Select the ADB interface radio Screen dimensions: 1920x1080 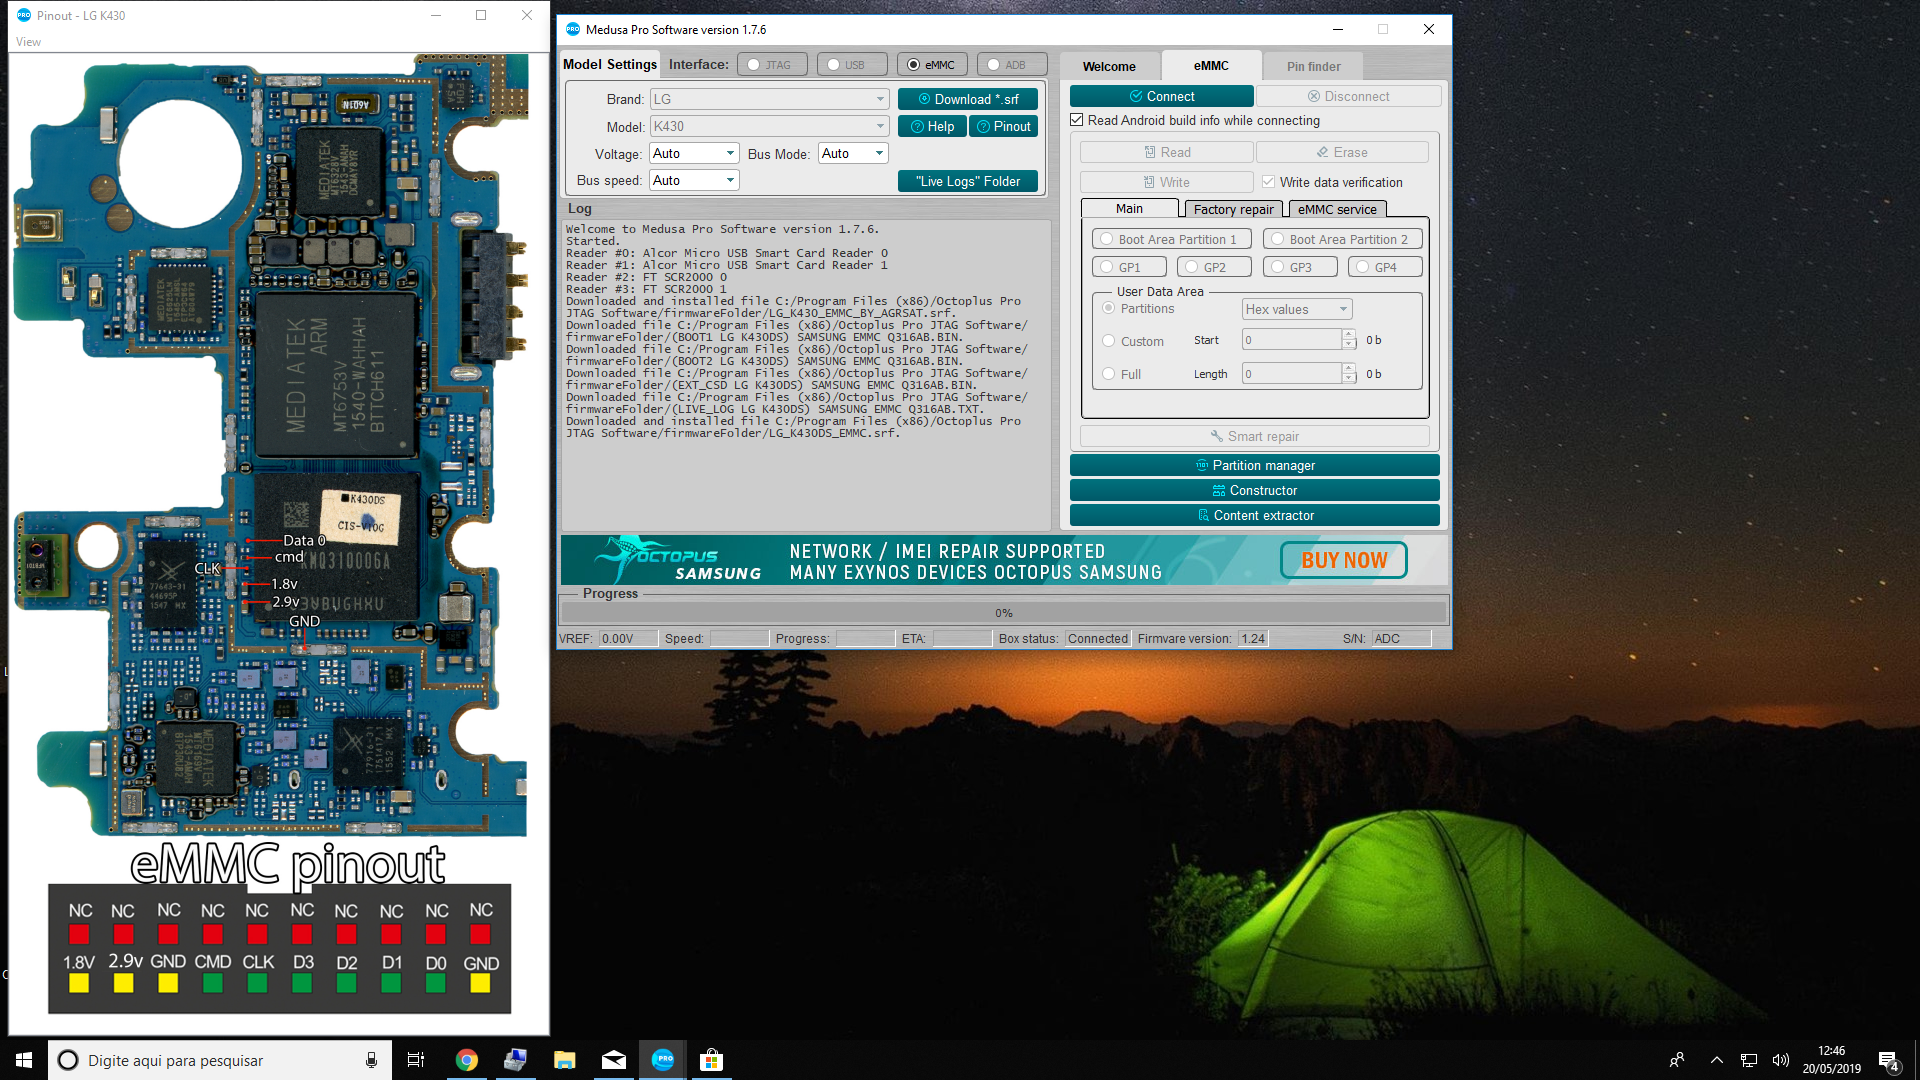click(x=1012, y=65)
